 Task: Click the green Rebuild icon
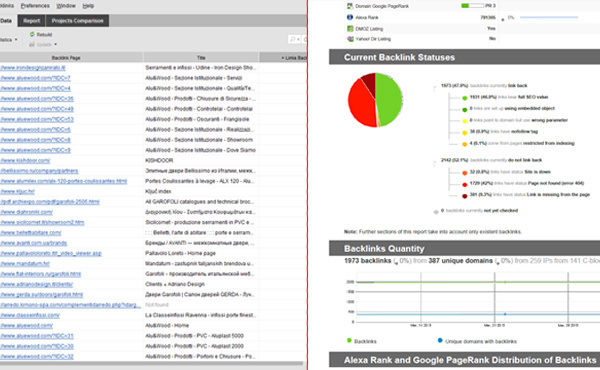[32, 34]
